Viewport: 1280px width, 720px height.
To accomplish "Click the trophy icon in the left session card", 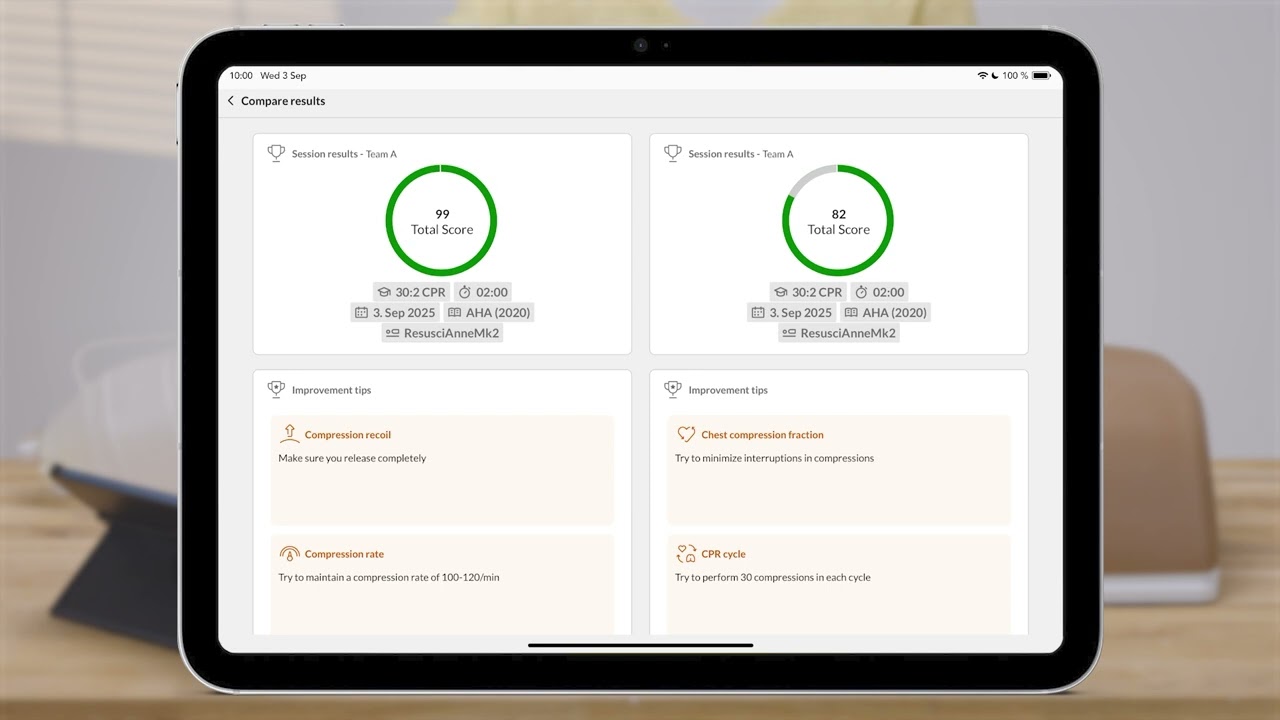I will point(276,153).
